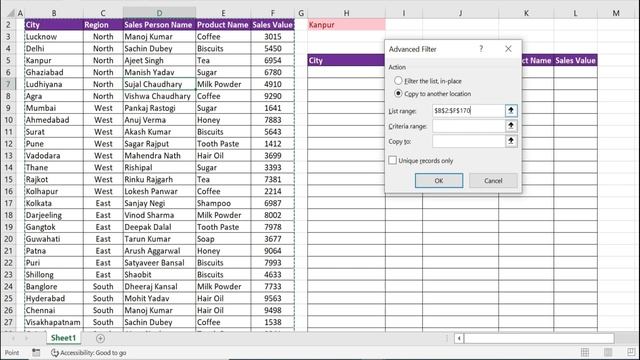Click into the List range field
Viewport: 640px width, 360px height.
pos(468,111)
